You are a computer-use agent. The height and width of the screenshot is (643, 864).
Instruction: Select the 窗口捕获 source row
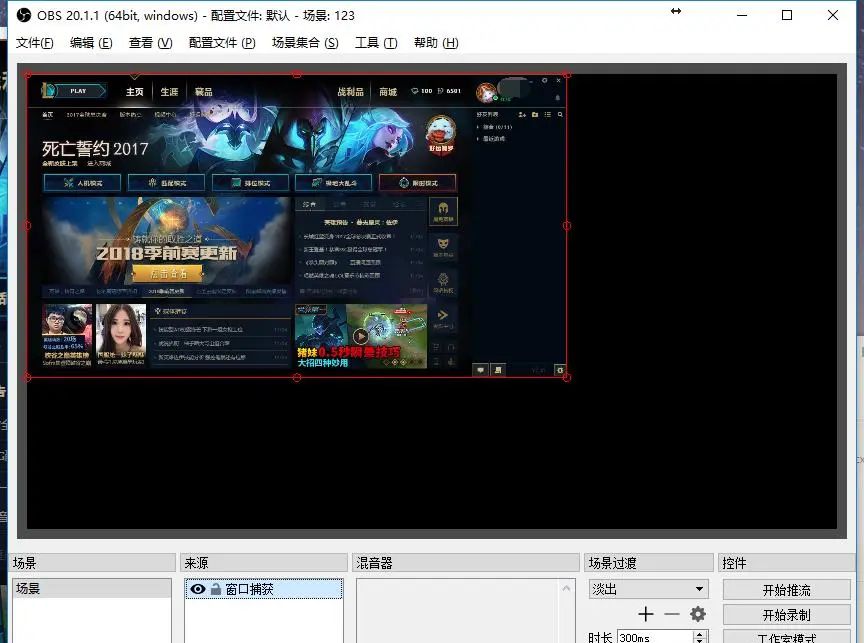(264, 589)
